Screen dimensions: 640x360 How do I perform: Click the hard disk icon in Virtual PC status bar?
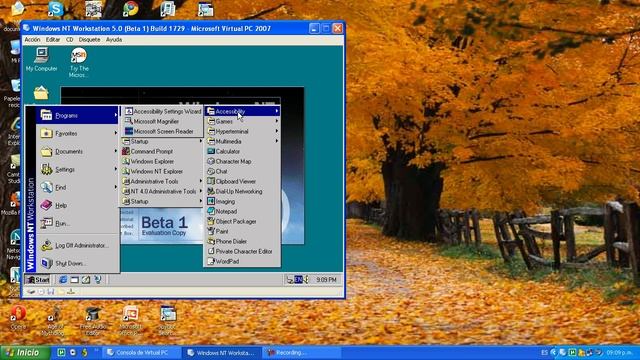tap(31, 291)
